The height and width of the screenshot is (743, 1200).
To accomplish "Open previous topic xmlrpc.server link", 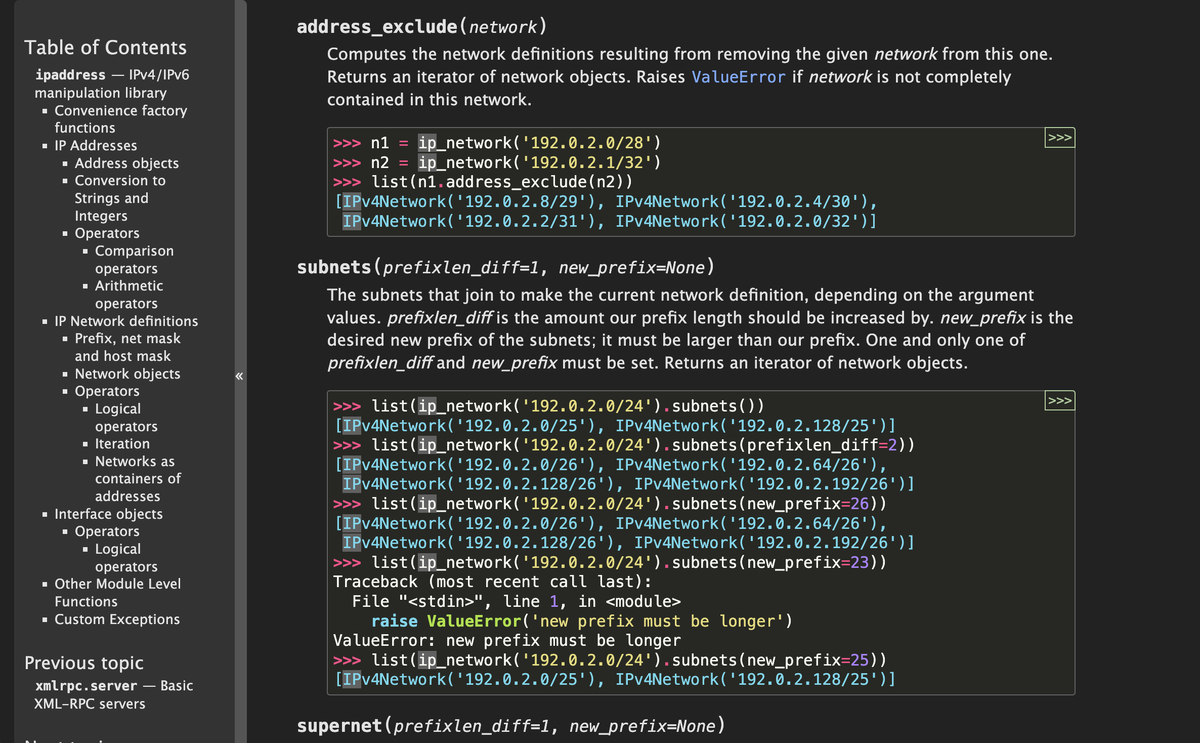I will coord(114,694).
